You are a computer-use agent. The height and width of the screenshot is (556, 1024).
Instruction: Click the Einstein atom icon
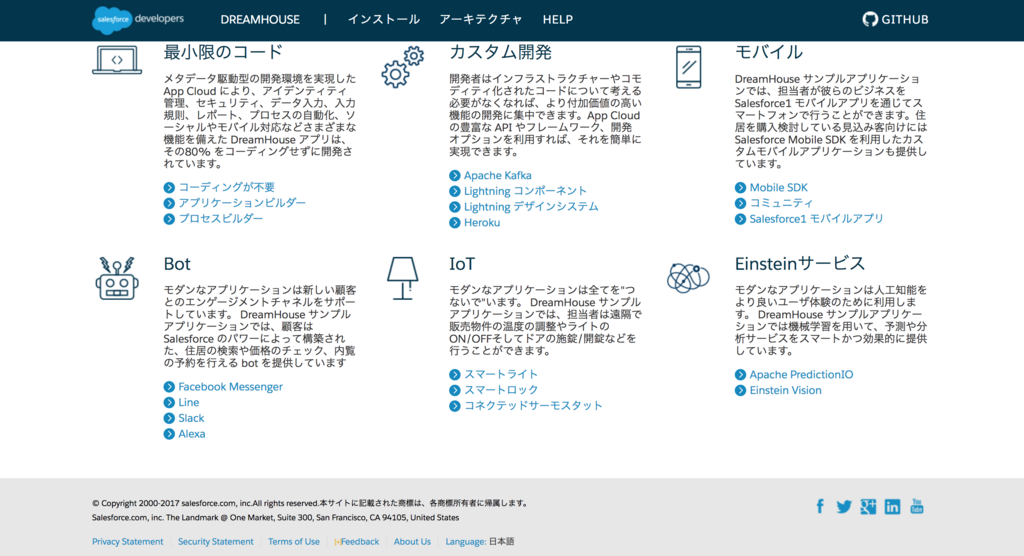pos(688,278)
